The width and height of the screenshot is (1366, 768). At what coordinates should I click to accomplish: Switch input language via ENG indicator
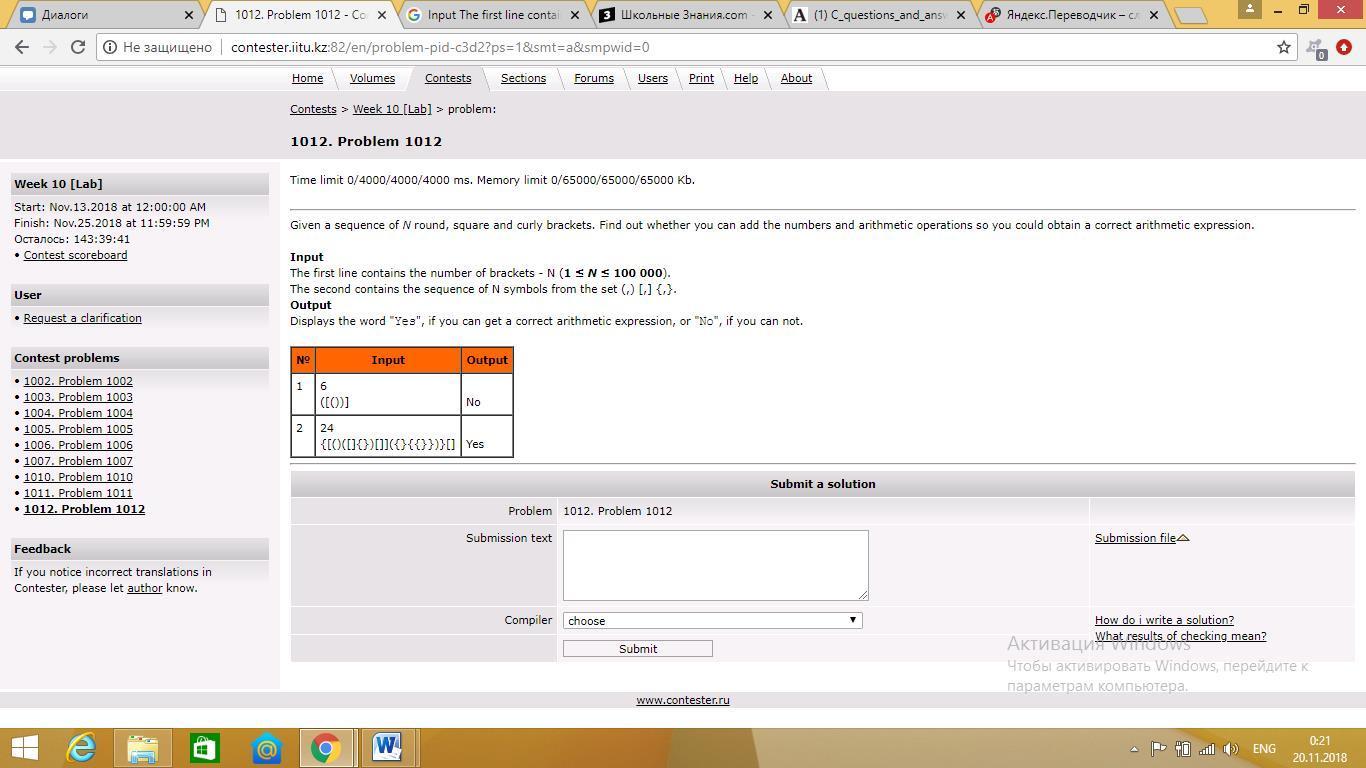pyautogui.click(x=1263, y=749)
